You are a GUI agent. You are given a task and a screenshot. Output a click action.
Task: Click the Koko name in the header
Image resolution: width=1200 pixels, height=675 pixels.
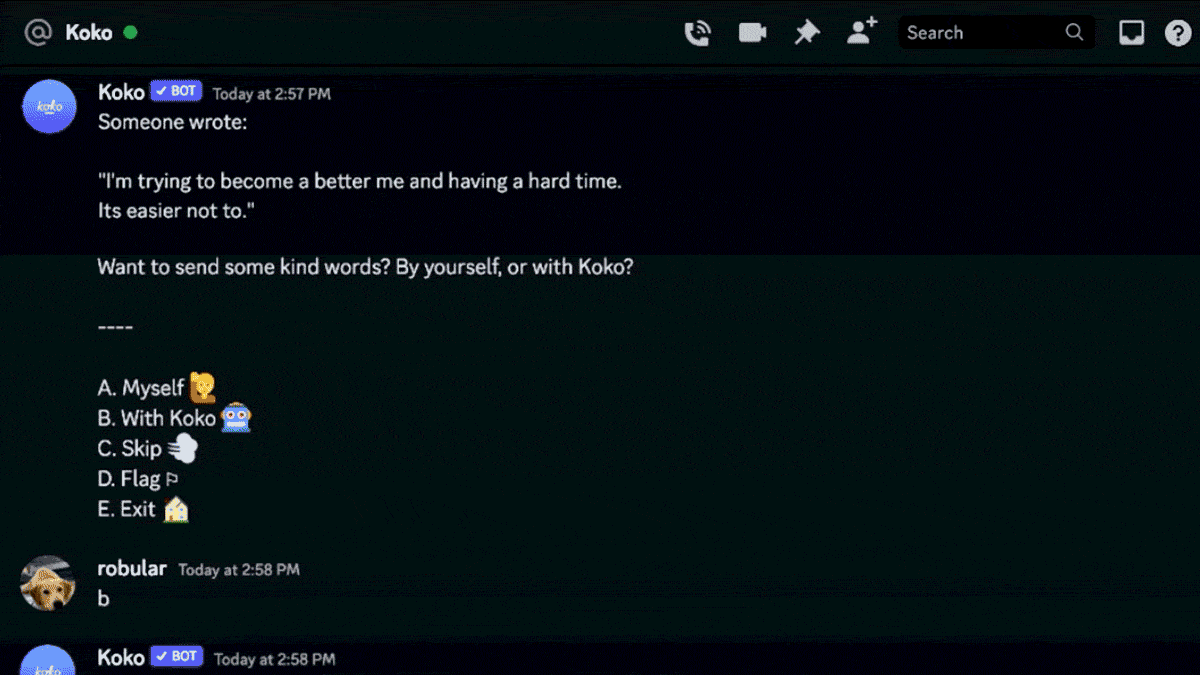click(x=88, y=31)
